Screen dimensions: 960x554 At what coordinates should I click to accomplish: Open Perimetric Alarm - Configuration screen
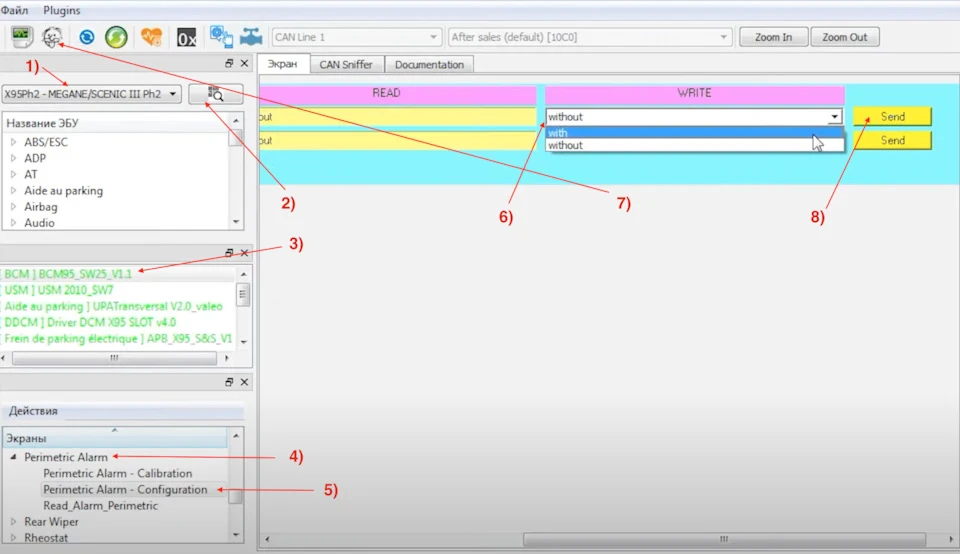click(x=126, y=489)
